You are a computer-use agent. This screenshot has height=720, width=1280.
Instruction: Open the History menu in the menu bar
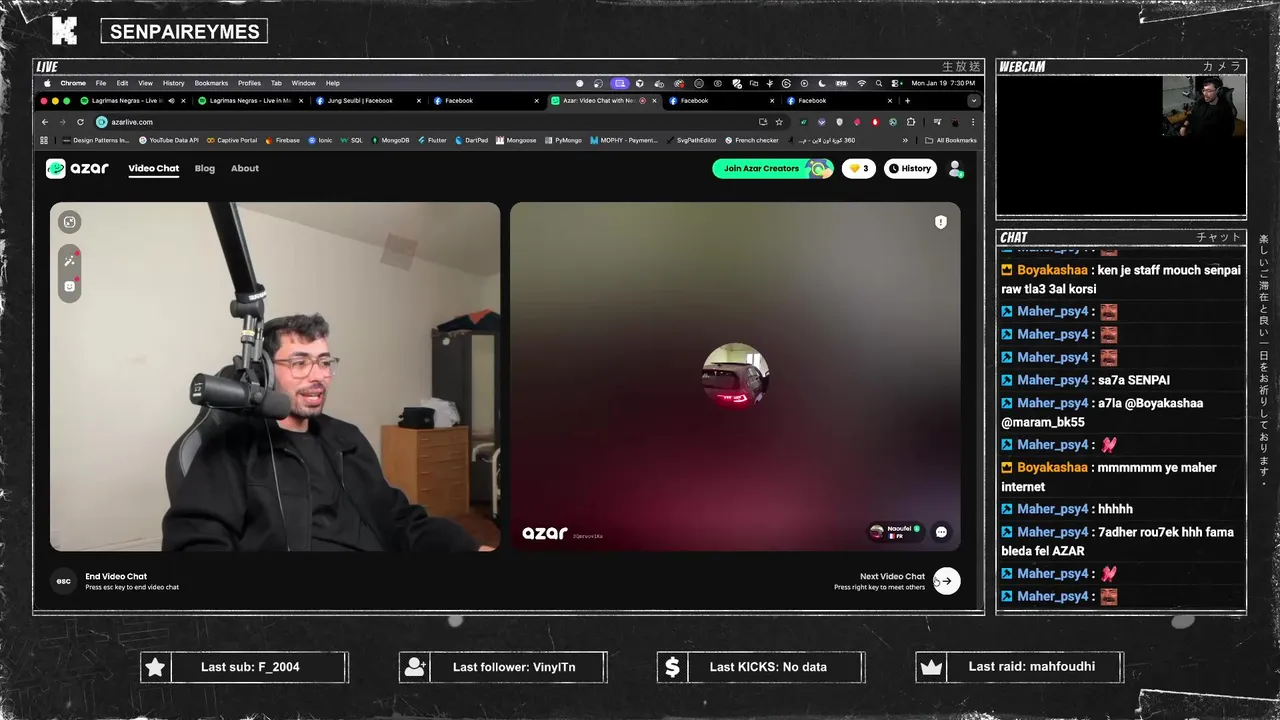tap(174, 83)
